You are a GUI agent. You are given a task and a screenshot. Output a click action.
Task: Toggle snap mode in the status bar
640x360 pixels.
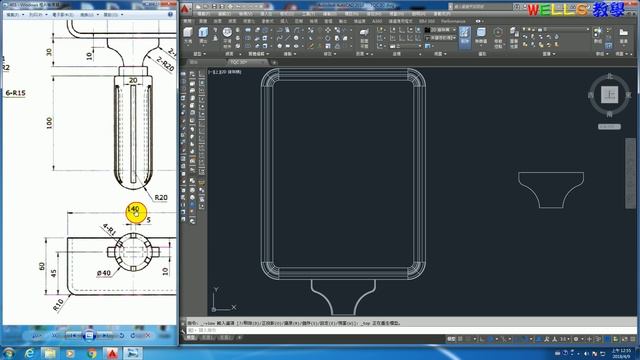tap(469, 339)
